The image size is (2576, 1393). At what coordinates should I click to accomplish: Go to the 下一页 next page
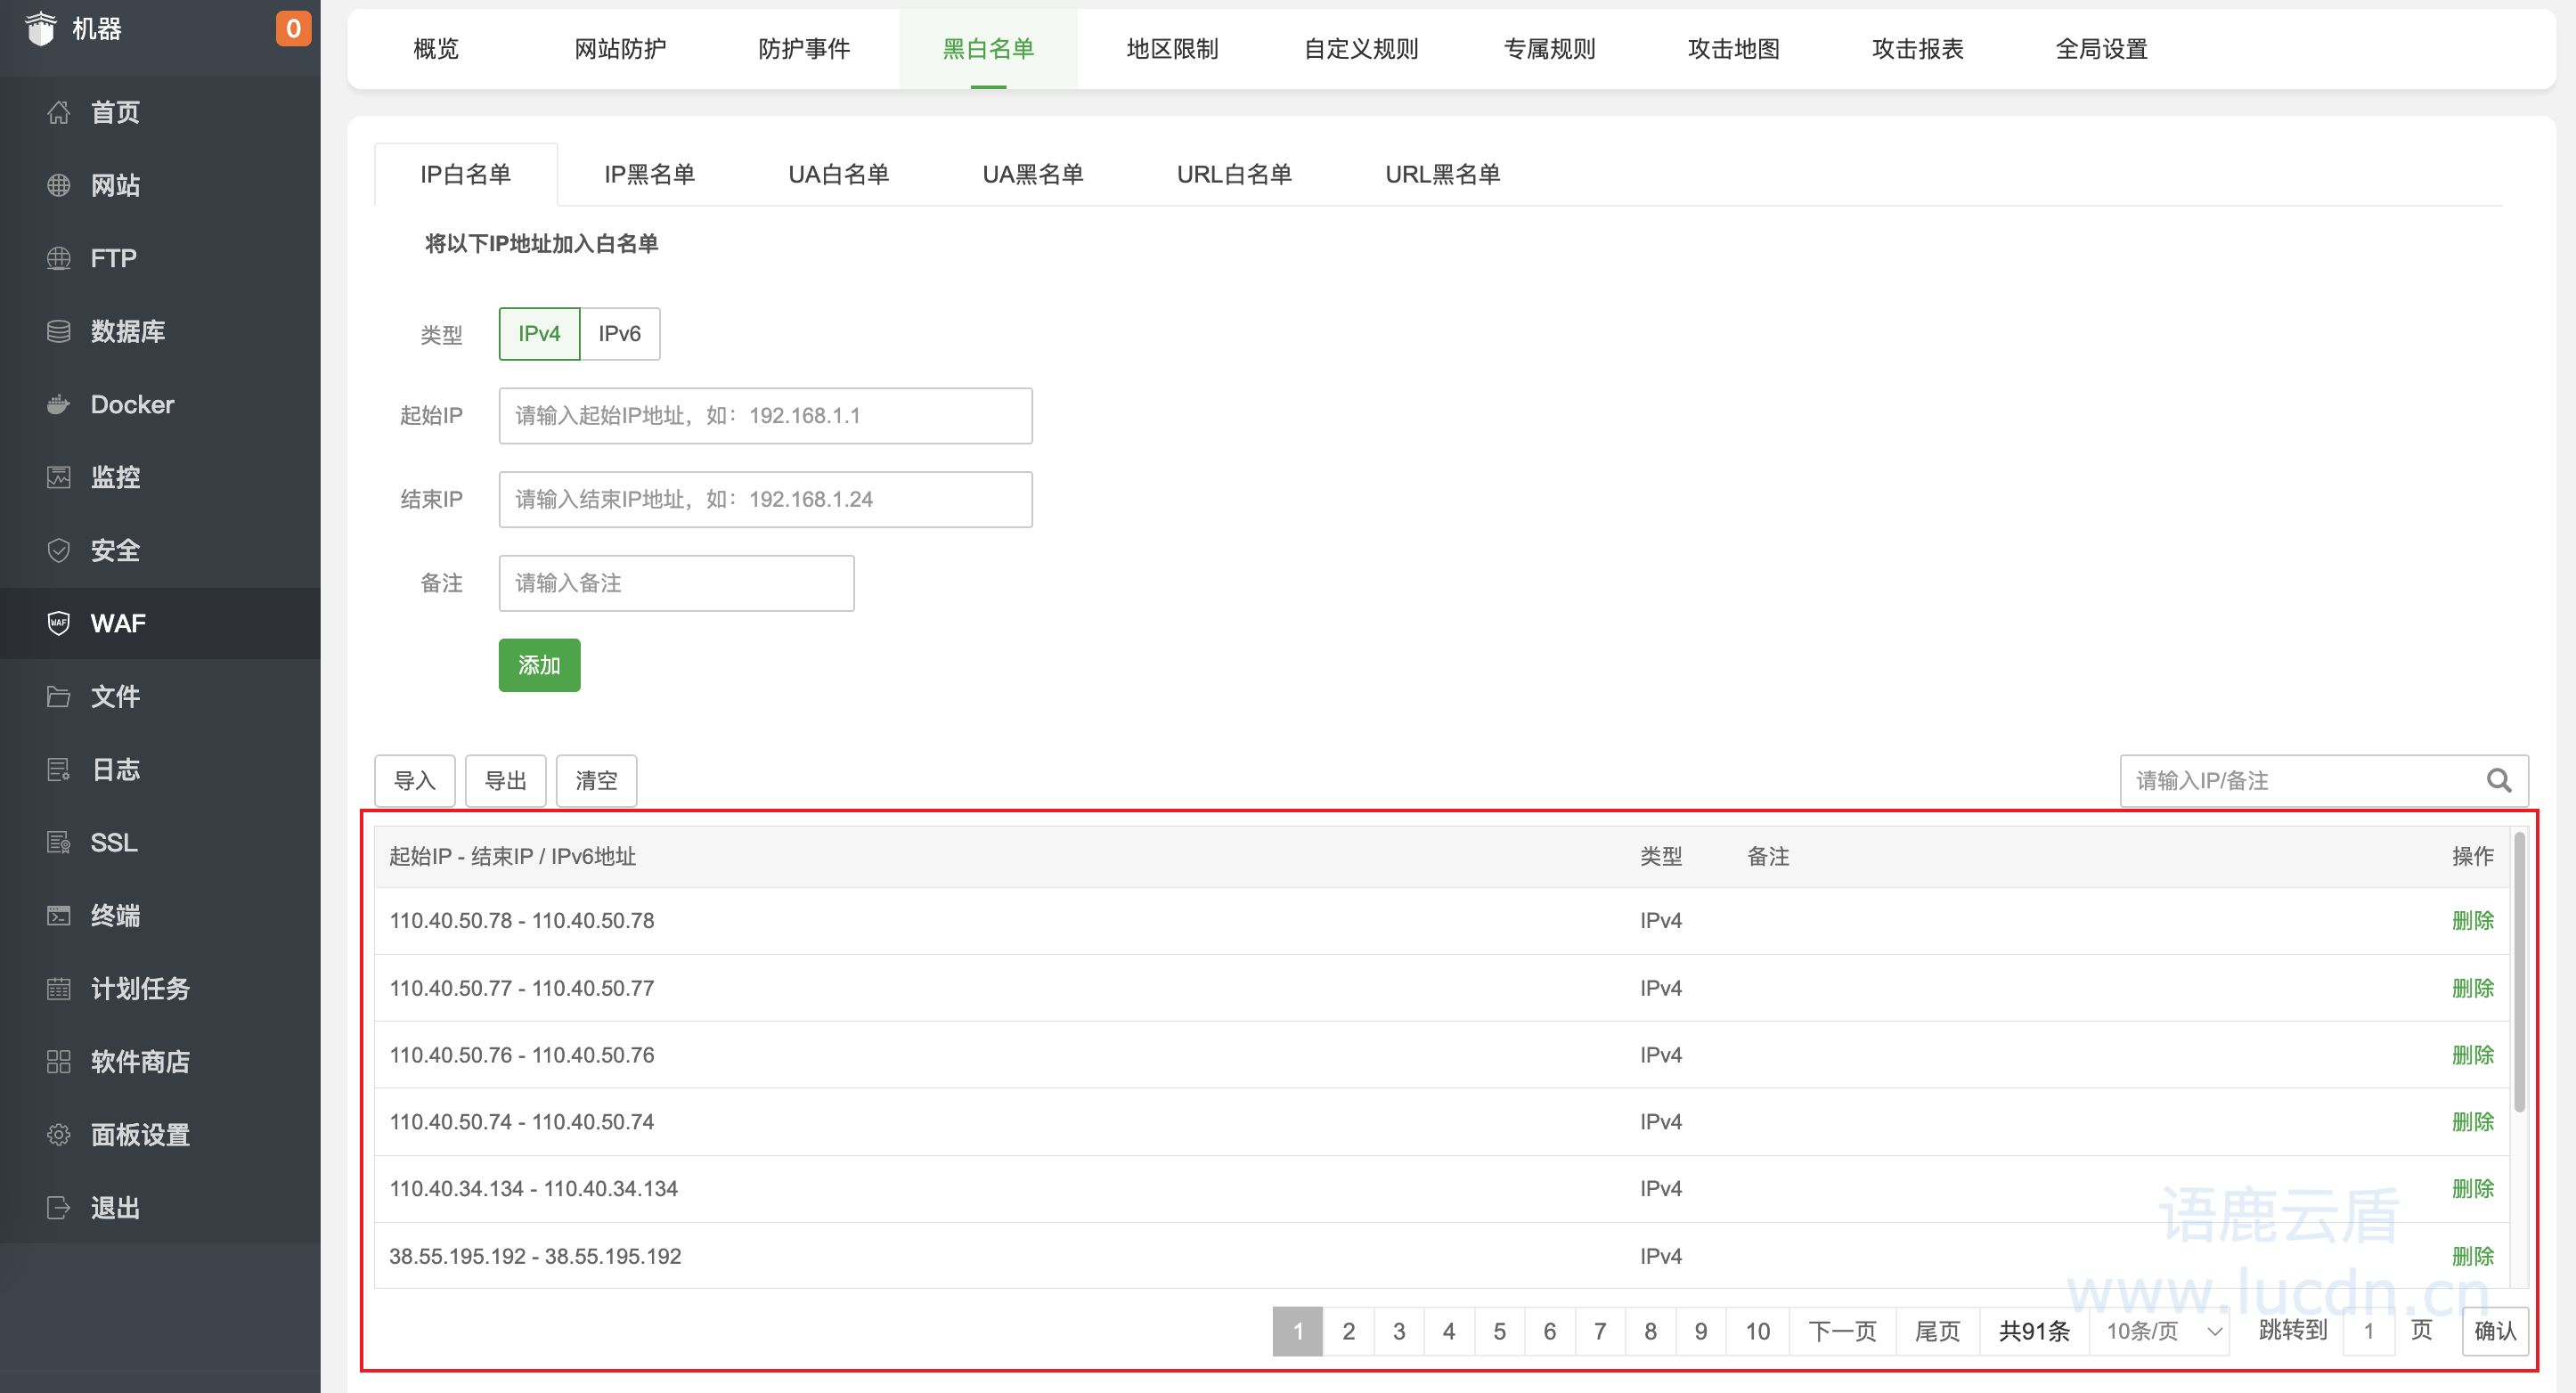[1841, 1330]
